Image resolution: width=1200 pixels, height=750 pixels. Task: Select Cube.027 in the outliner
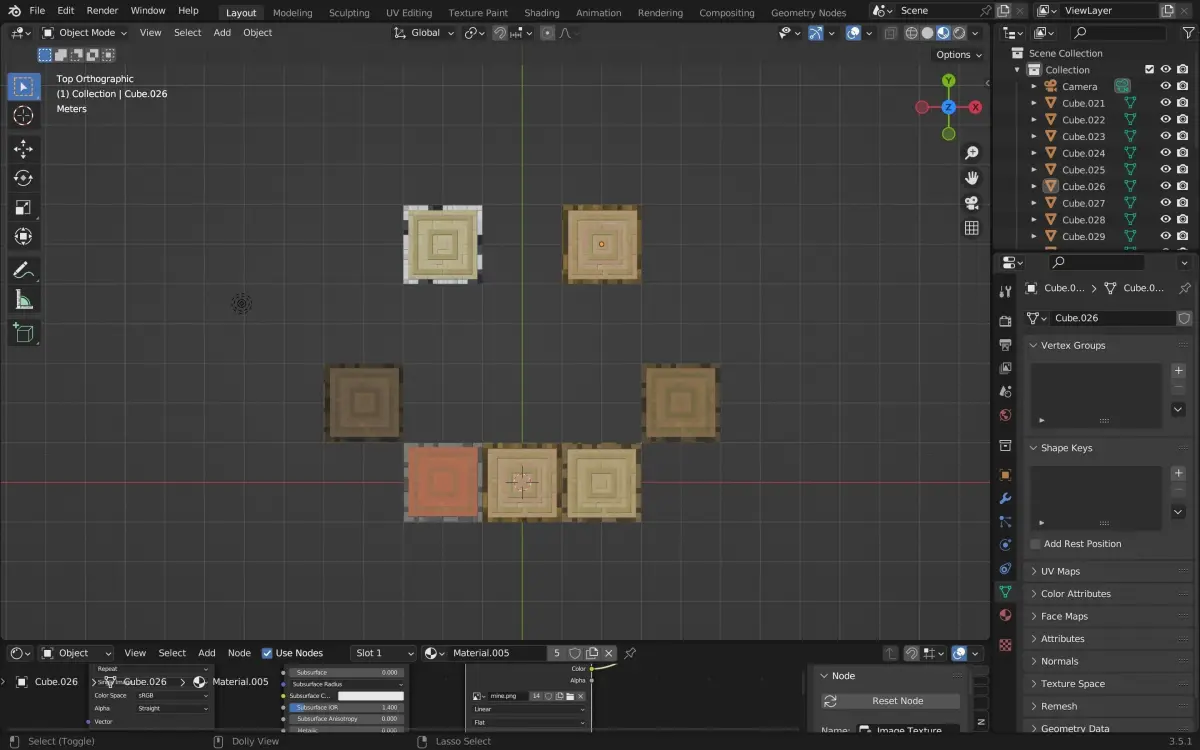point(1083,203)
